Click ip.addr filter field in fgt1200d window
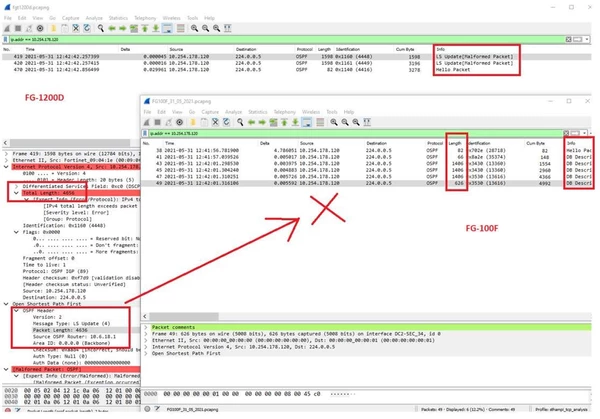Image resolution: width=600 pixels, height=419 pixels. [x=285, y=39]
